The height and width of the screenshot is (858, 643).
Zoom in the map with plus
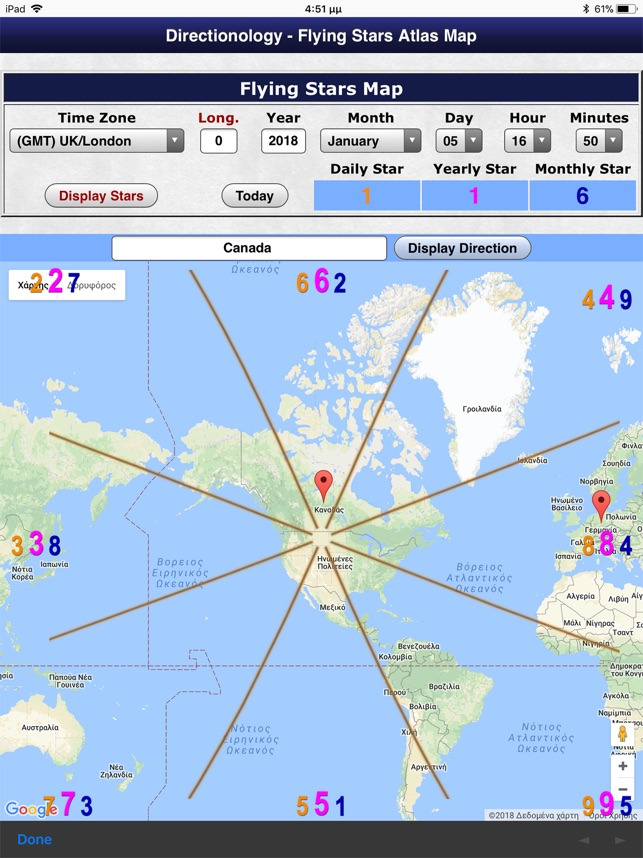622,766
